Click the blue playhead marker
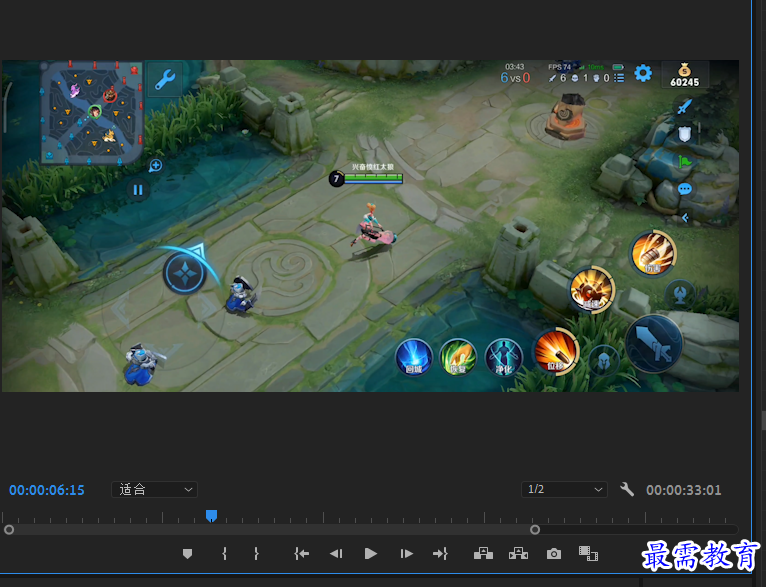This screenshot has width=766, height=587. pyautogui.click(x=211, y=515)
